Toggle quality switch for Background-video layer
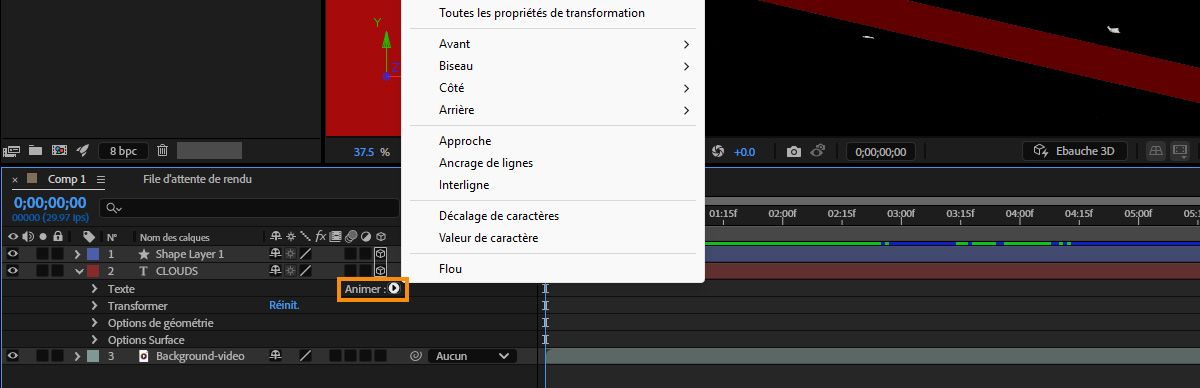Screen dimensions: 1200x388 tap(306, 356)
